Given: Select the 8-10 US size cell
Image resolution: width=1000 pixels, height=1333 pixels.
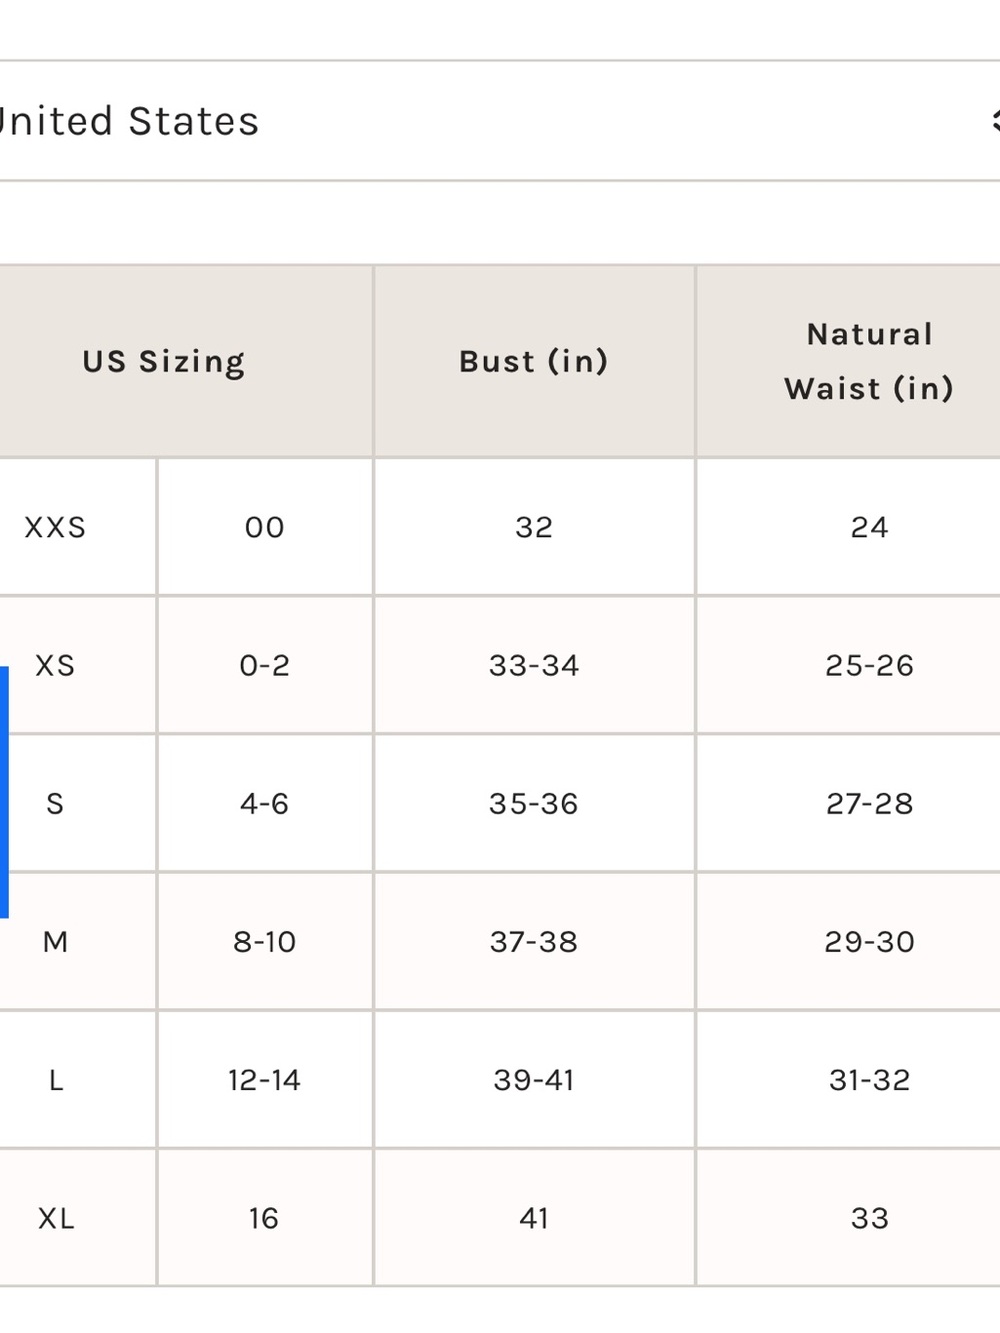Looking at the screenshot, I should (x=265, y=941).
